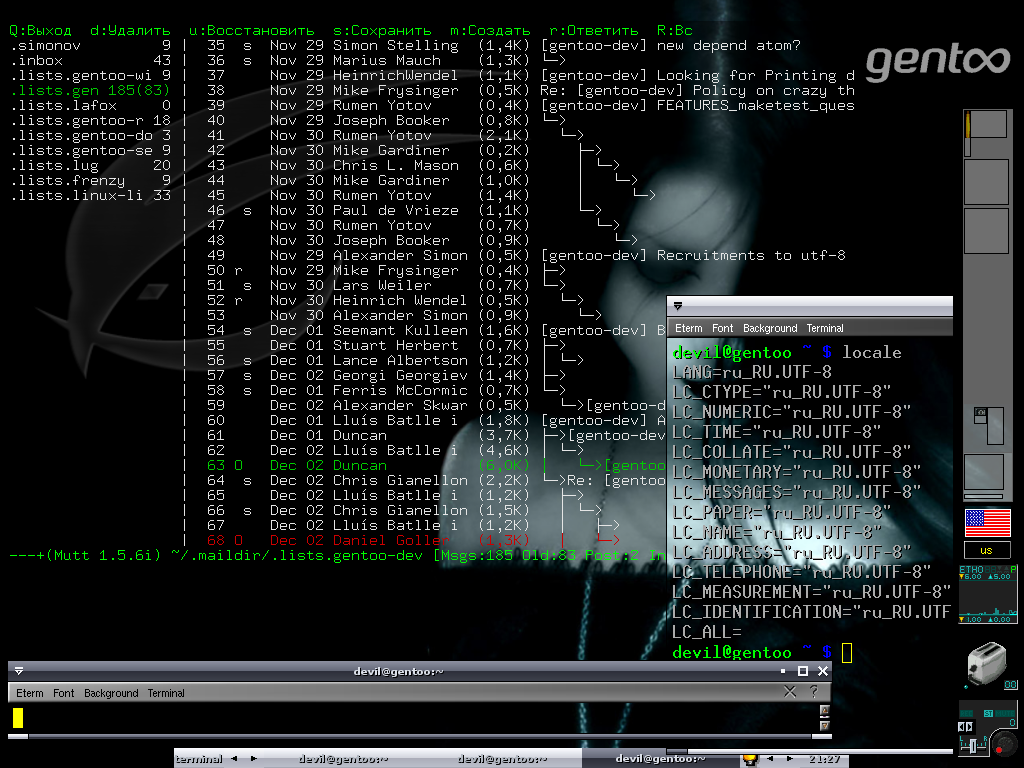
Task: Select .lists.lug mailbox in sidebar
Action: tap(90, 166)
